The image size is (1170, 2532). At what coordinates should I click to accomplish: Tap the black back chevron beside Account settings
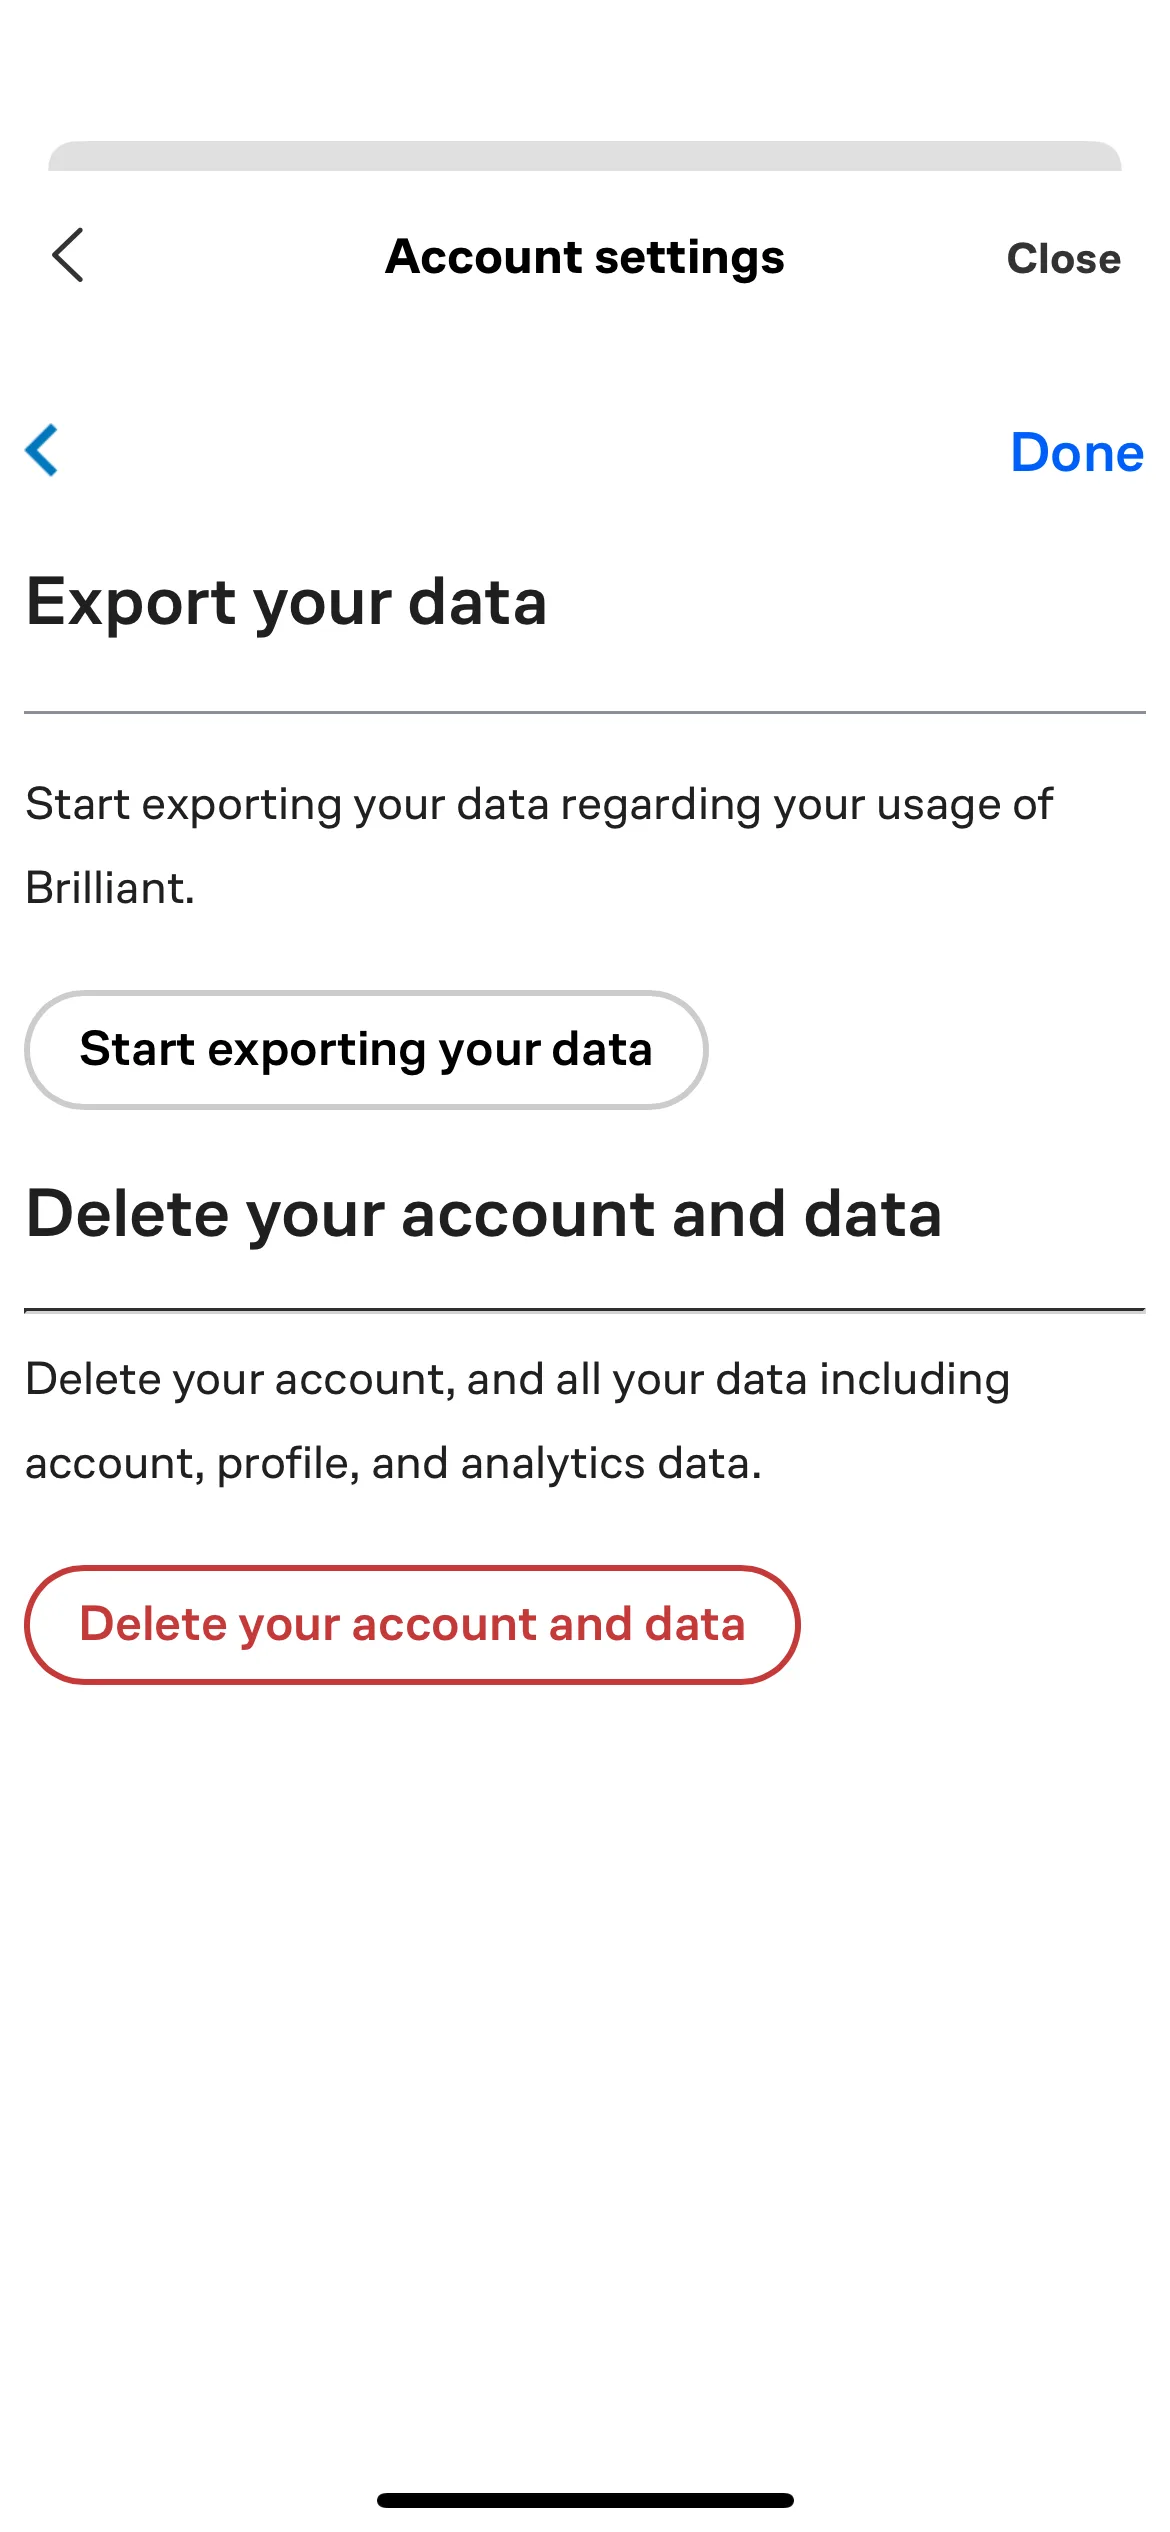(68, 256)
